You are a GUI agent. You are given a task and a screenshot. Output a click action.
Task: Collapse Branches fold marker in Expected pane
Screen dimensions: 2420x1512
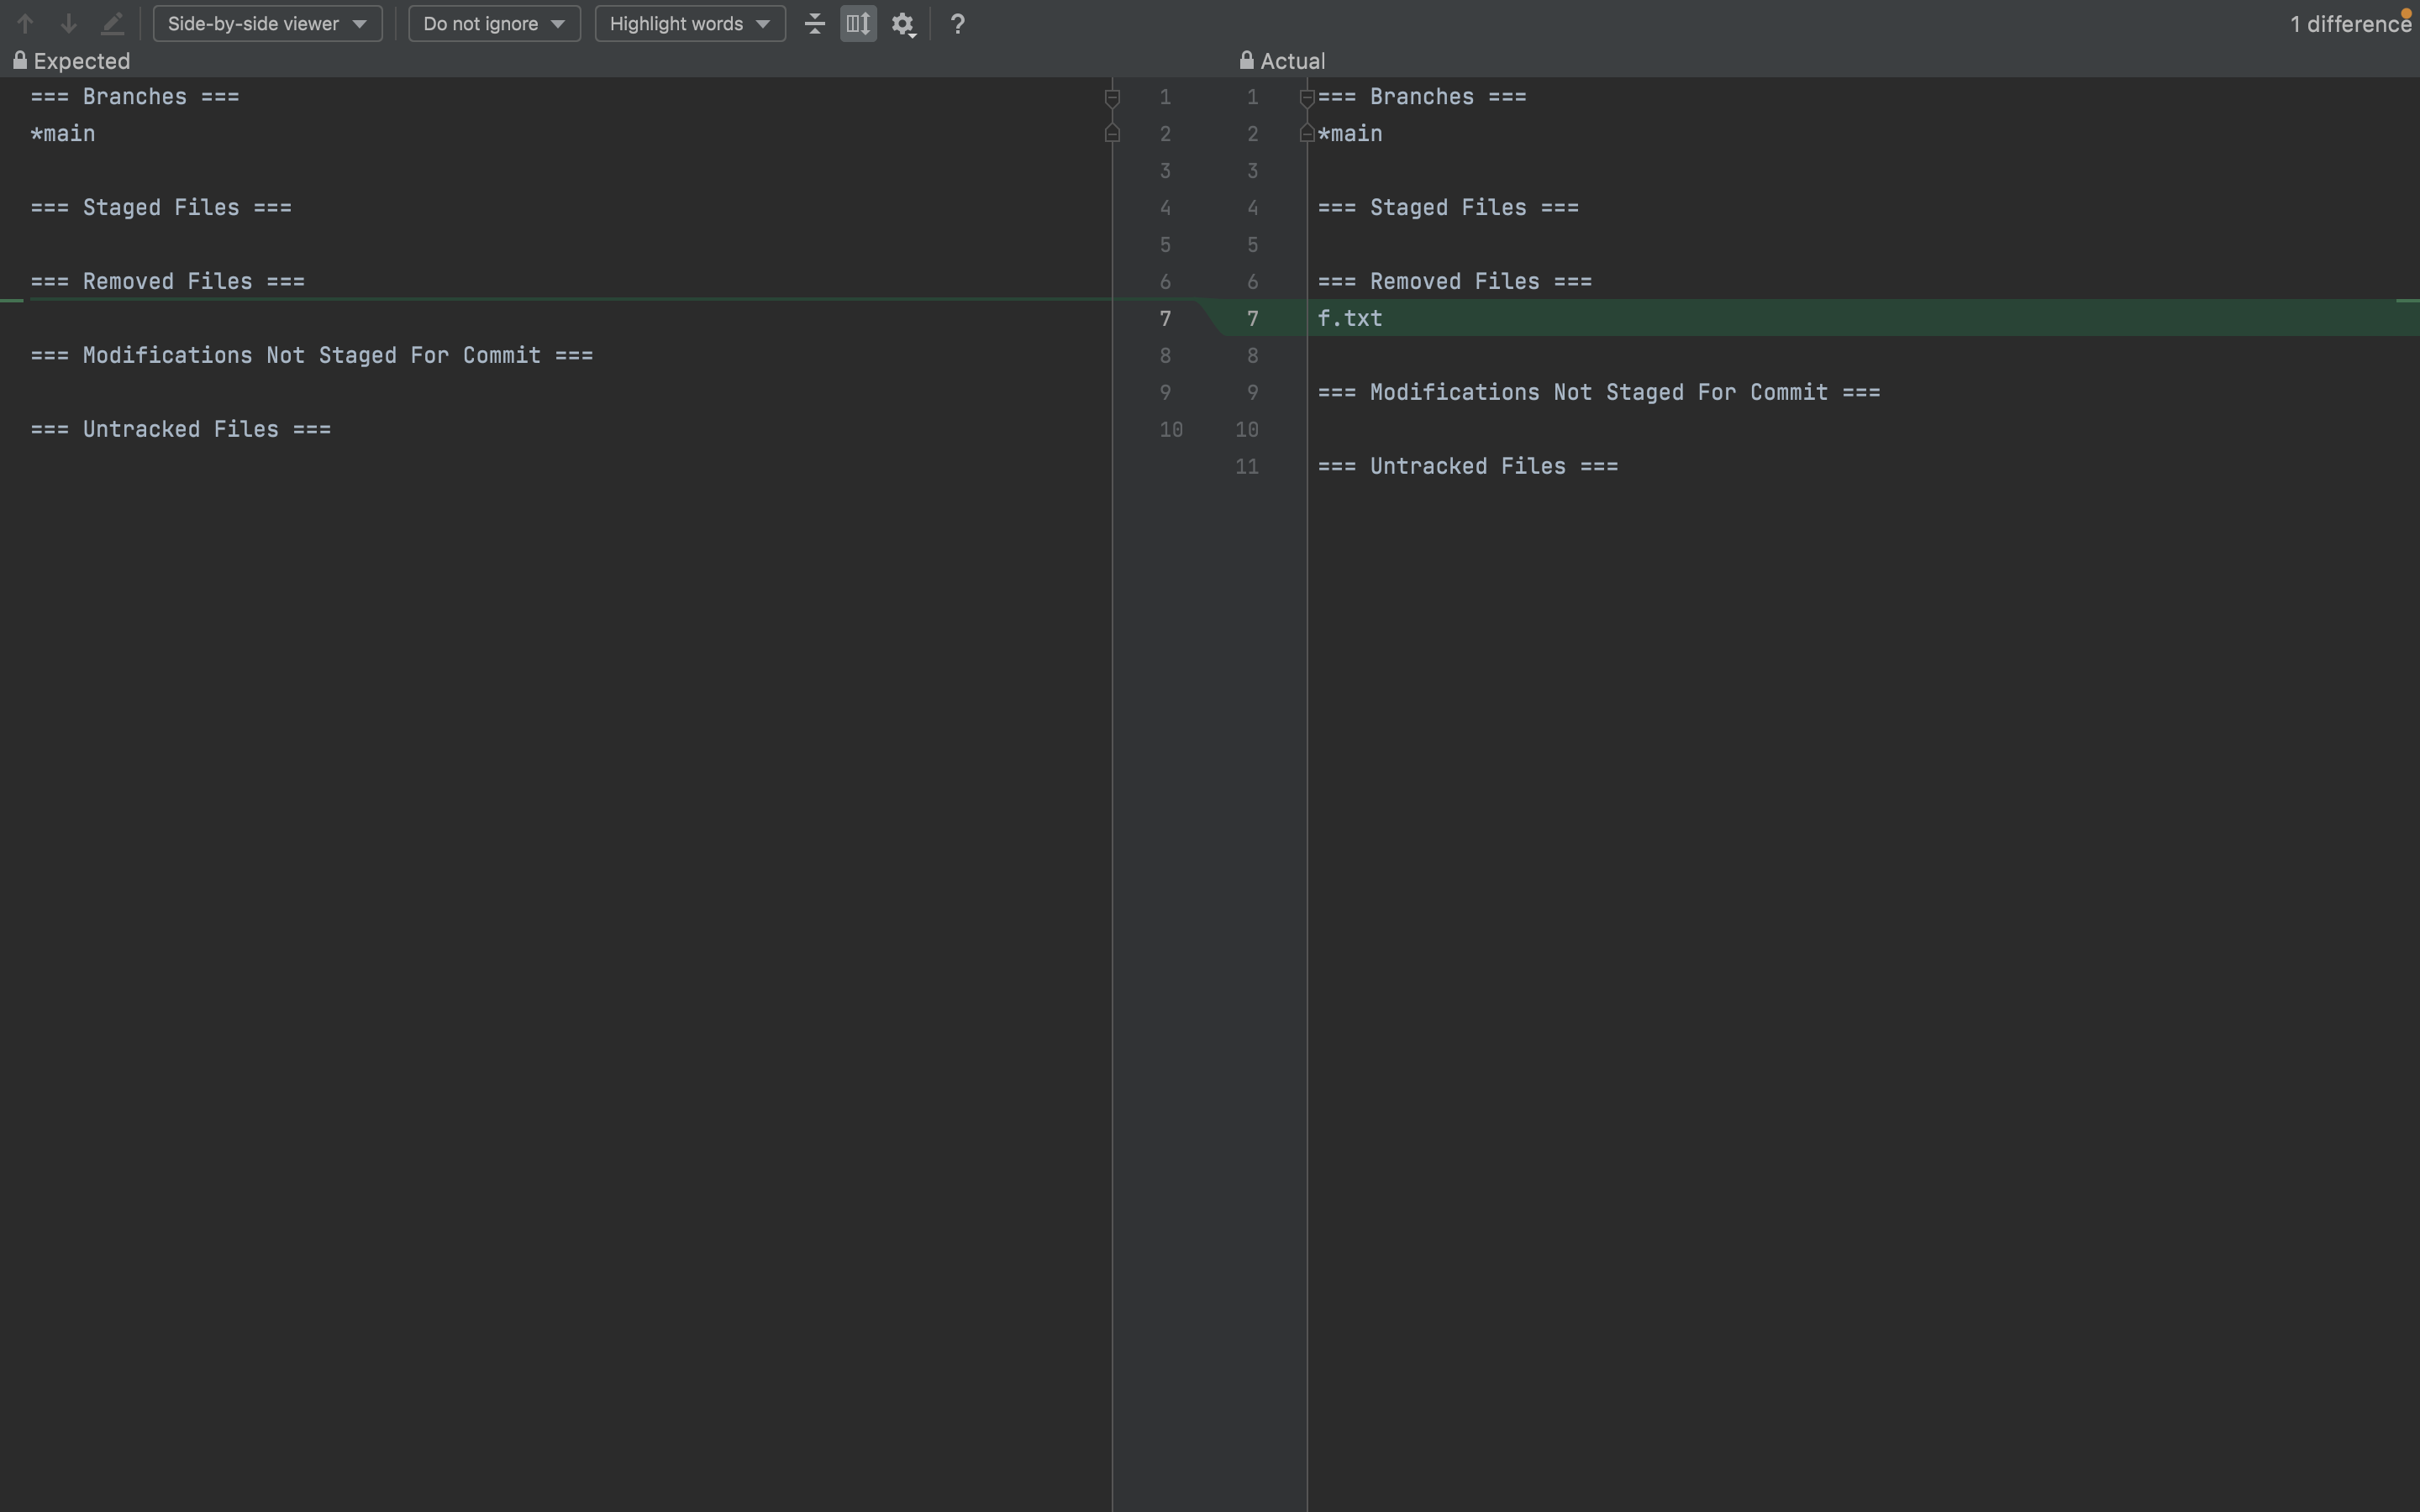(1111, 97)
